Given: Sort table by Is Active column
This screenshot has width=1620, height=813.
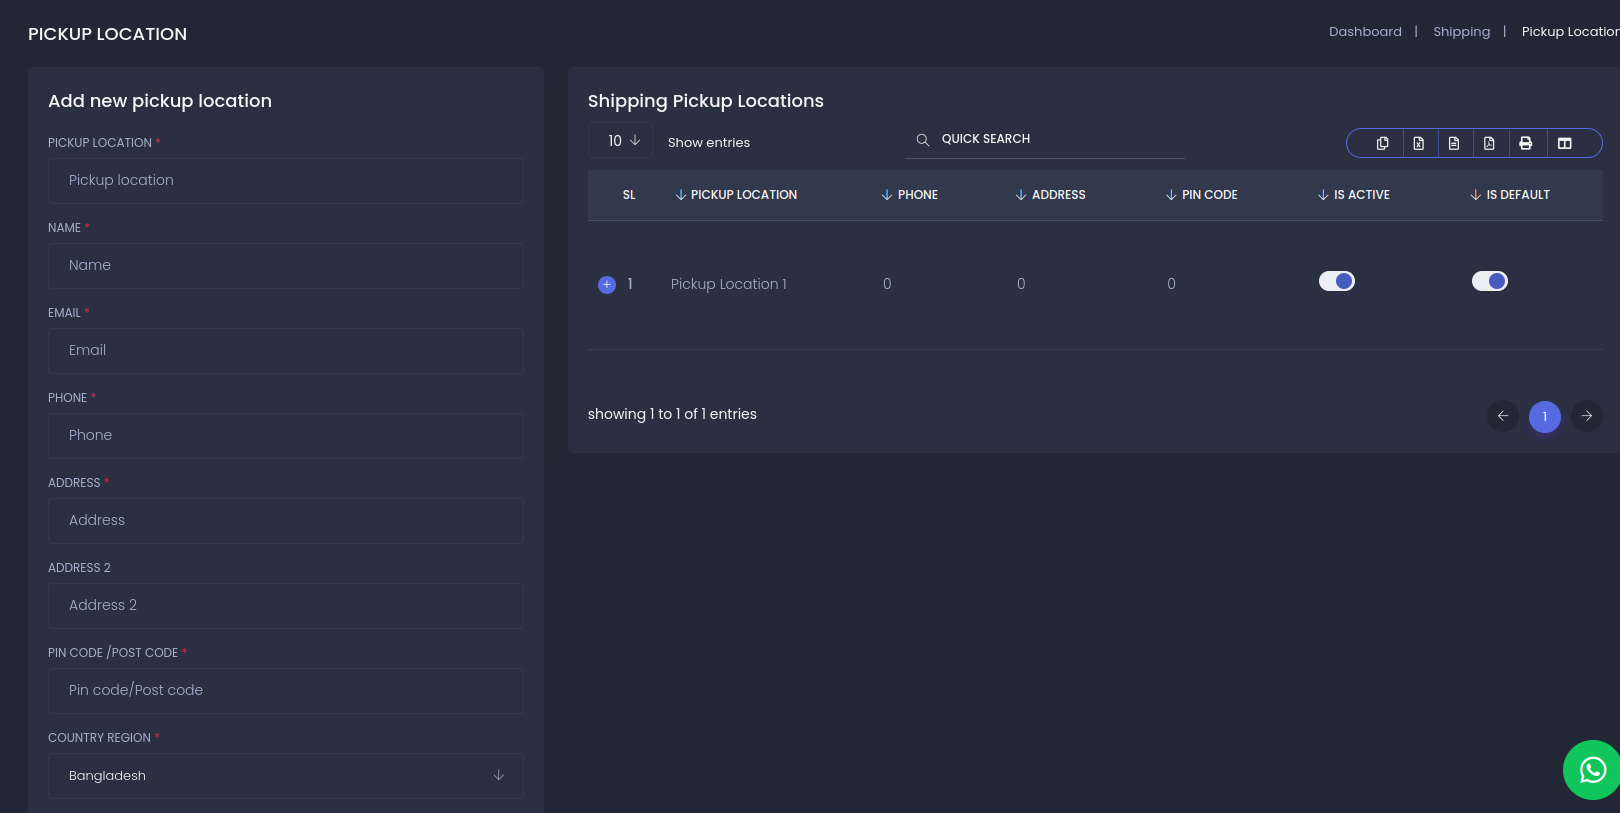Looking at the screenshot, I should [1353, 195].
